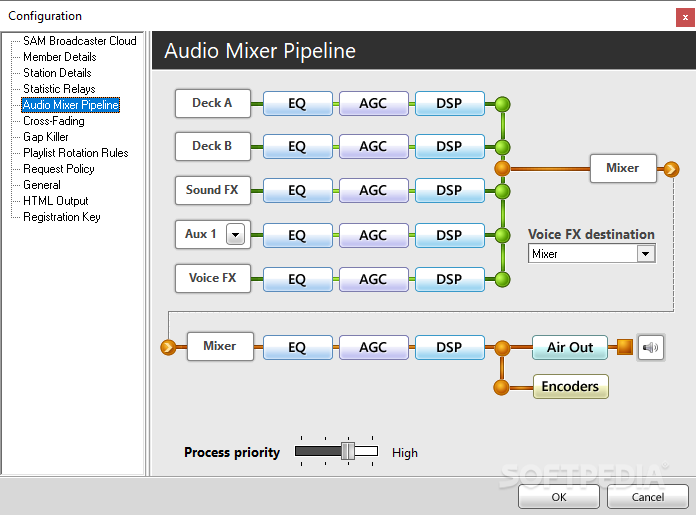Select Audio Mixer Pipeline tree item

(x=71, y=105)
